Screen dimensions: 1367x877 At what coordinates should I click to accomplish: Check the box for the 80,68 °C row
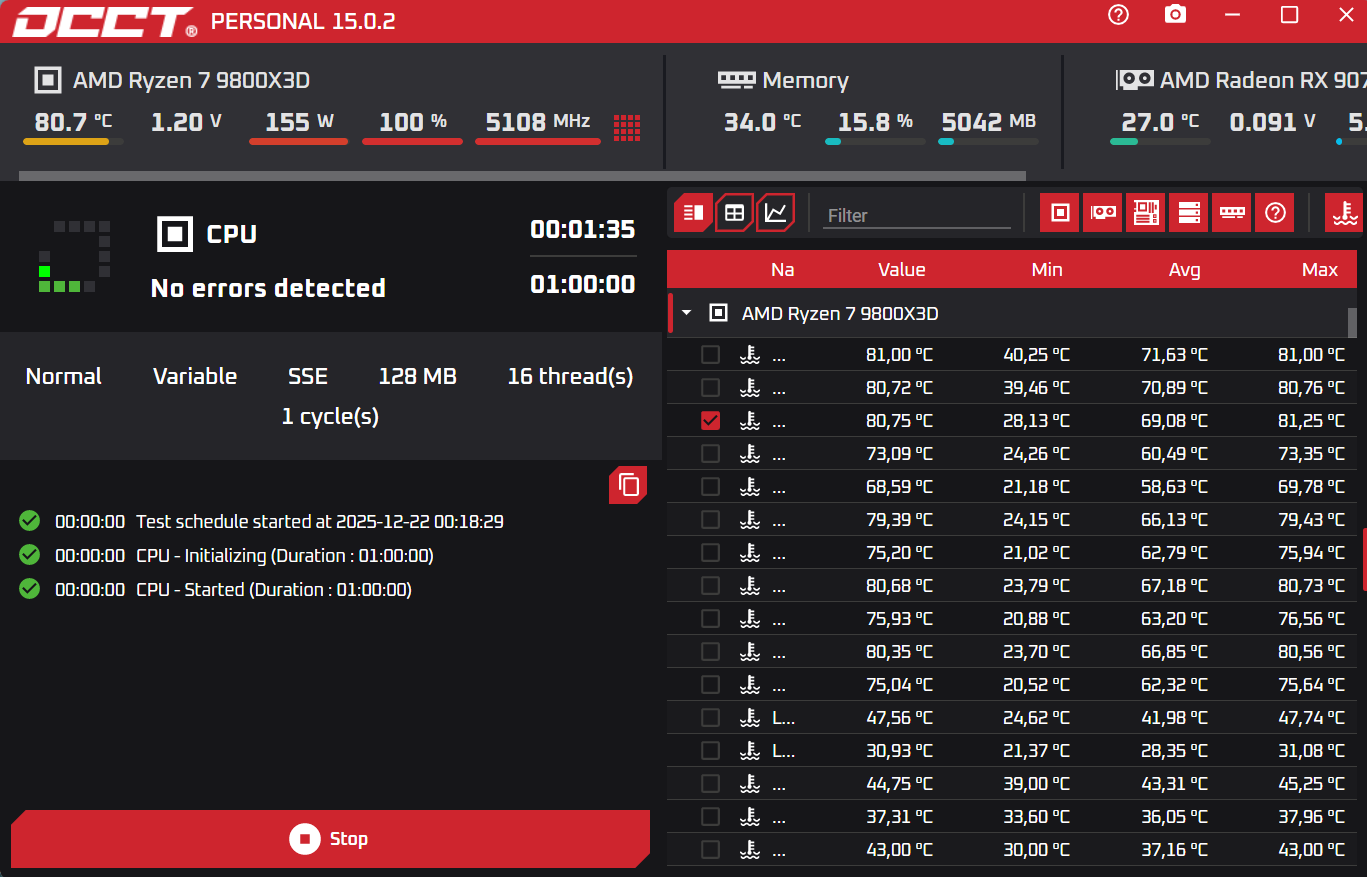pyautogui.click(x=710, y=585)
